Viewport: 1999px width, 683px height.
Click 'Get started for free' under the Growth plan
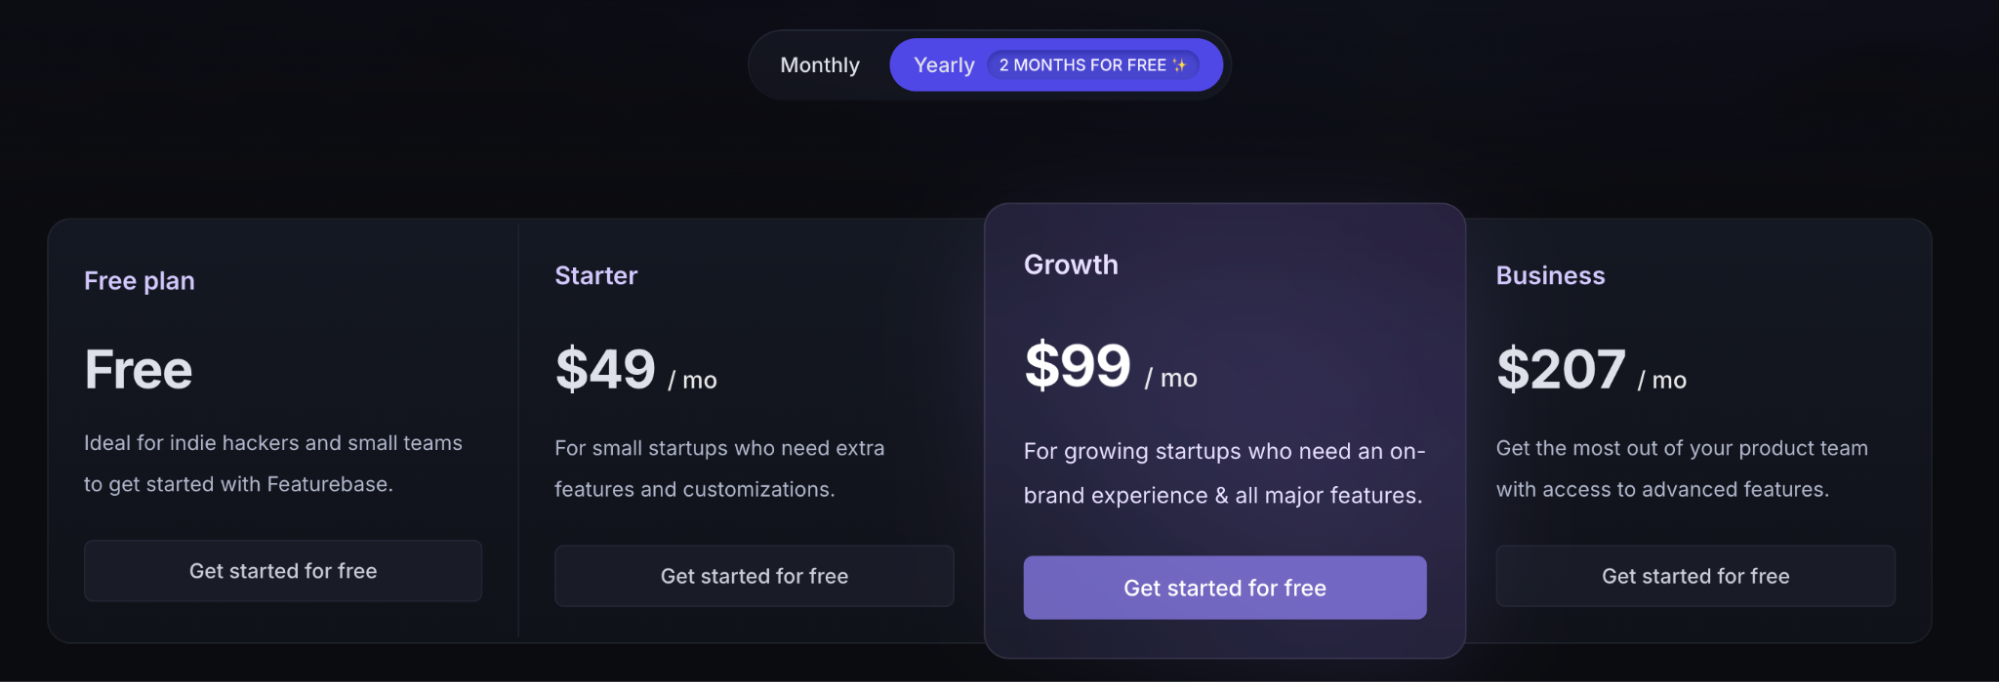[x=1224, y=587]
